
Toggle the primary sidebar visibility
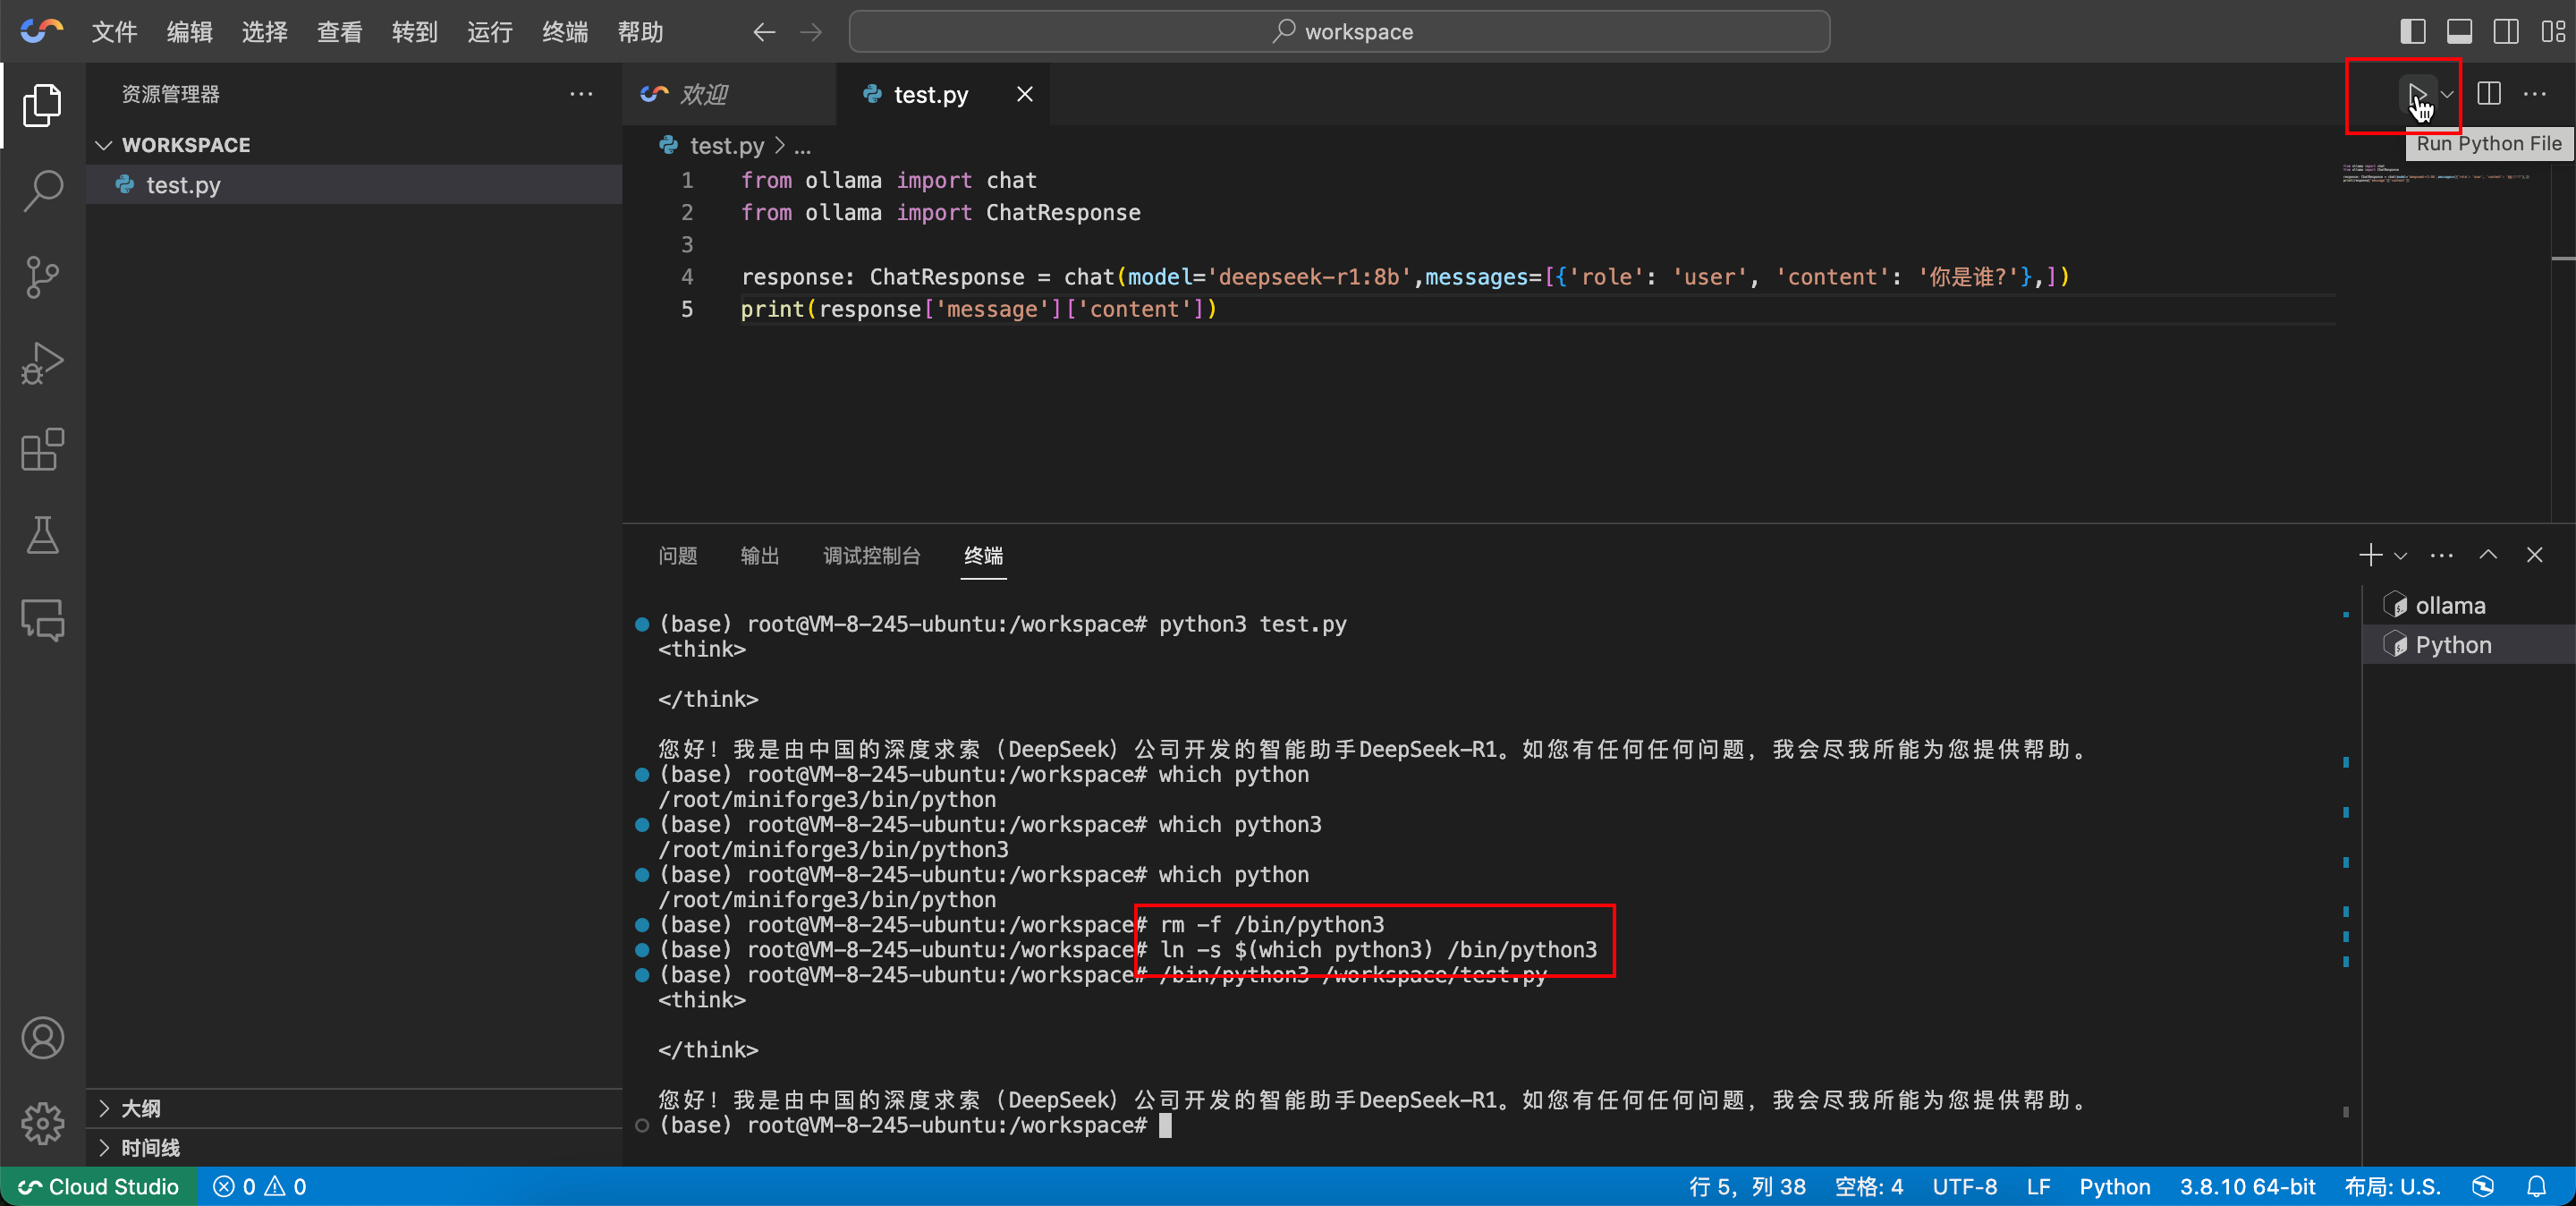2412,31
